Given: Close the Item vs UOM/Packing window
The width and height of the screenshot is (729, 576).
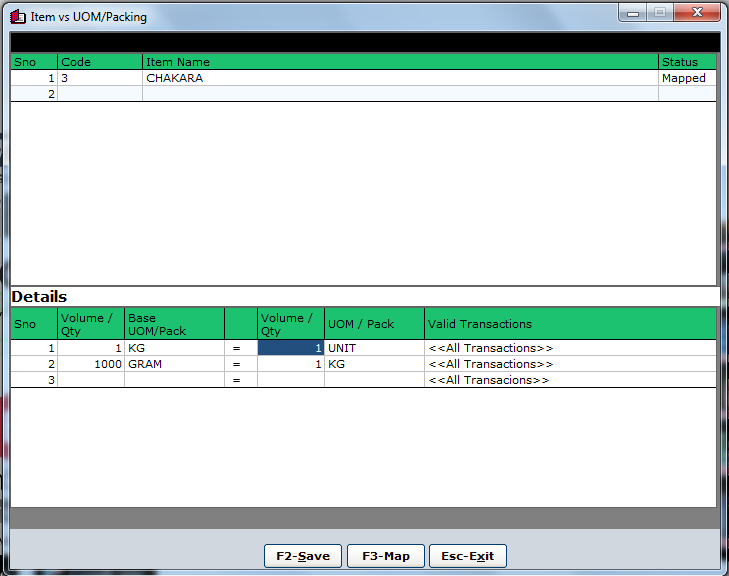Looking at the screenshot, I should pyautogui.click(x=697, y=13).
